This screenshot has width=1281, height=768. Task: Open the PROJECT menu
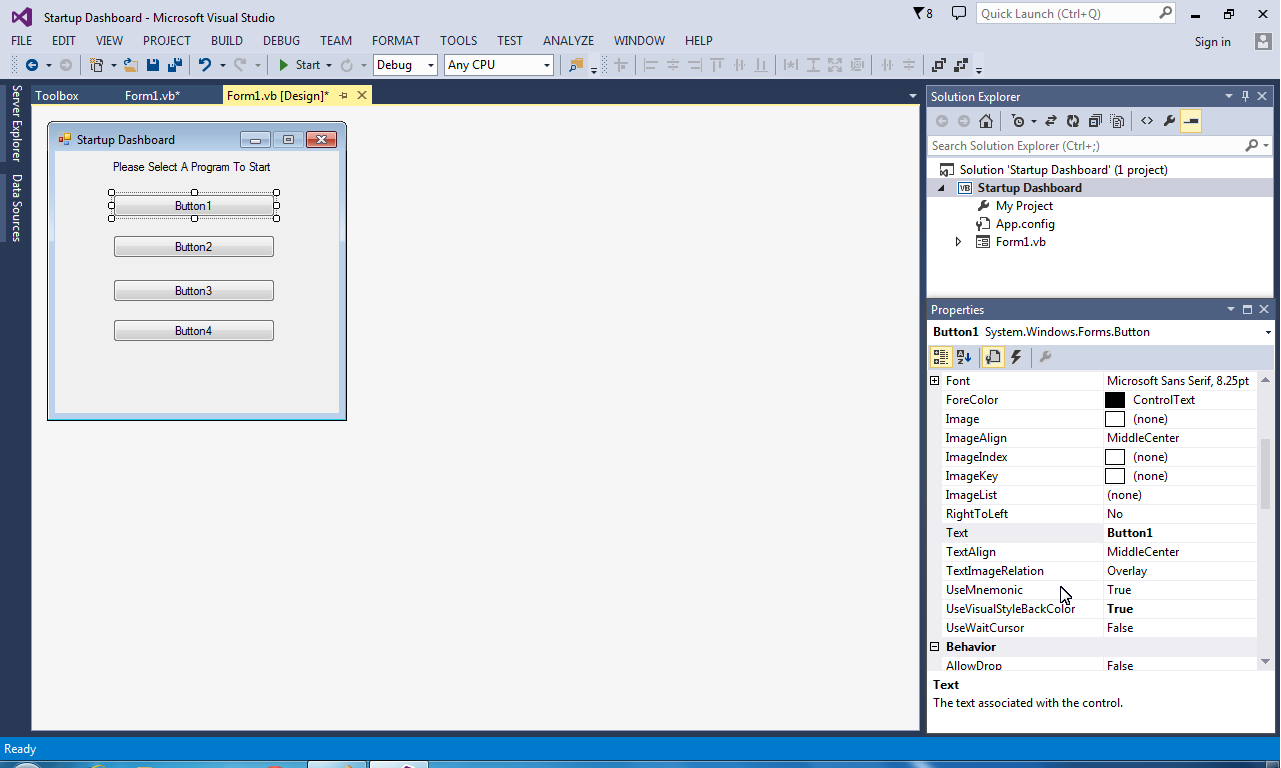tap(166, 41)
